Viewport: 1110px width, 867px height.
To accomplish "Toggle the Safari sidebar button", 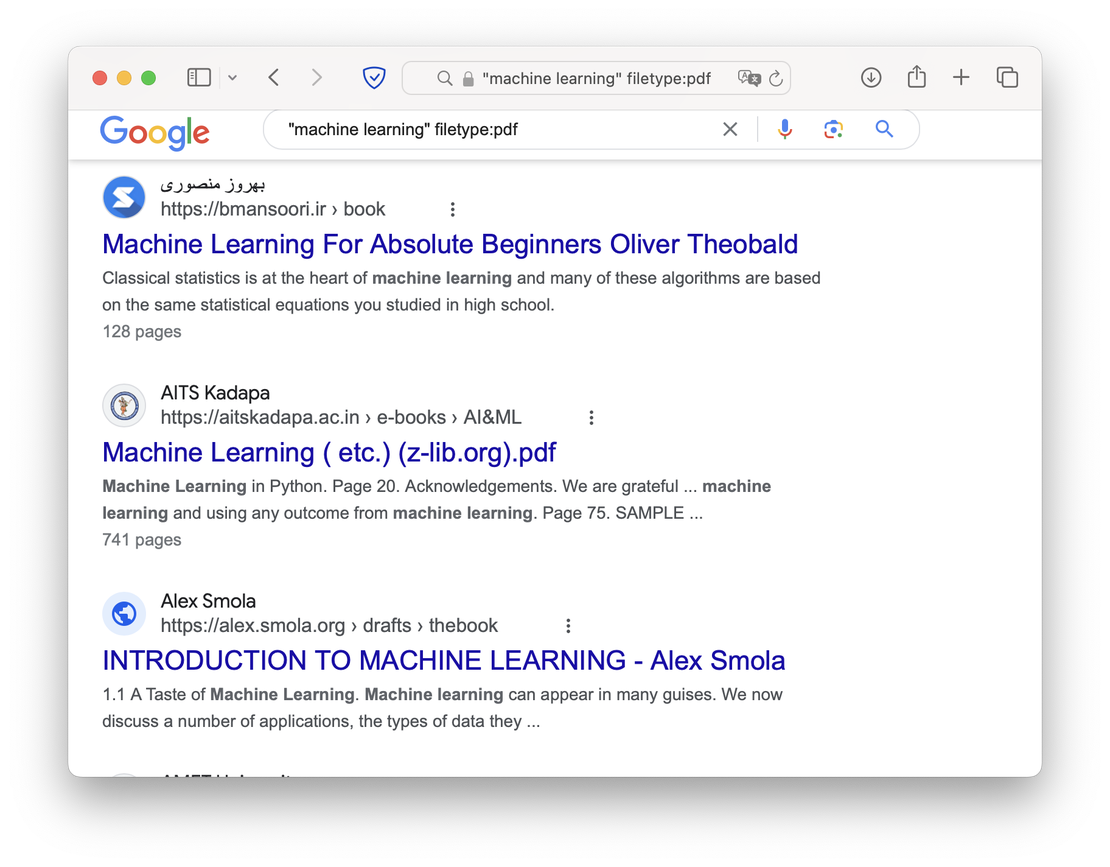I will (x=199, y=77).
